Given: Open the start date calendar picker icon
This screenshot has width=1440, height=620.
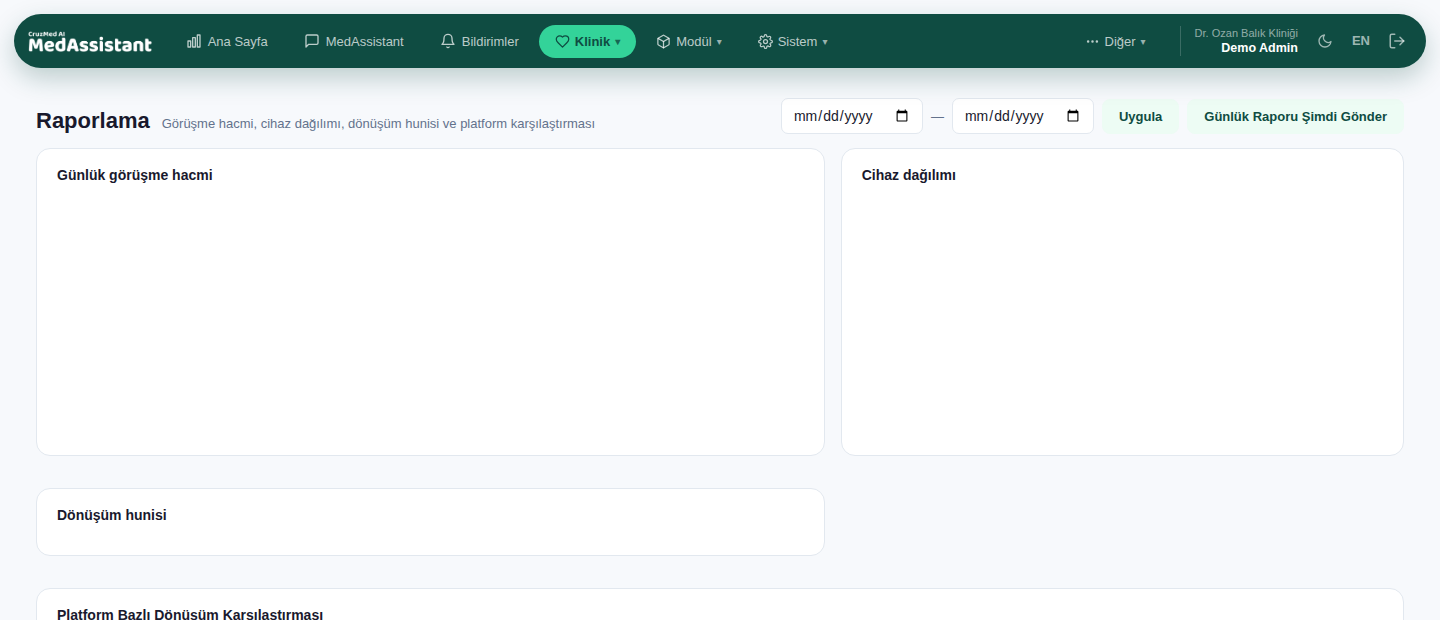Looking at the screenshot, I should tap(902, 116).
